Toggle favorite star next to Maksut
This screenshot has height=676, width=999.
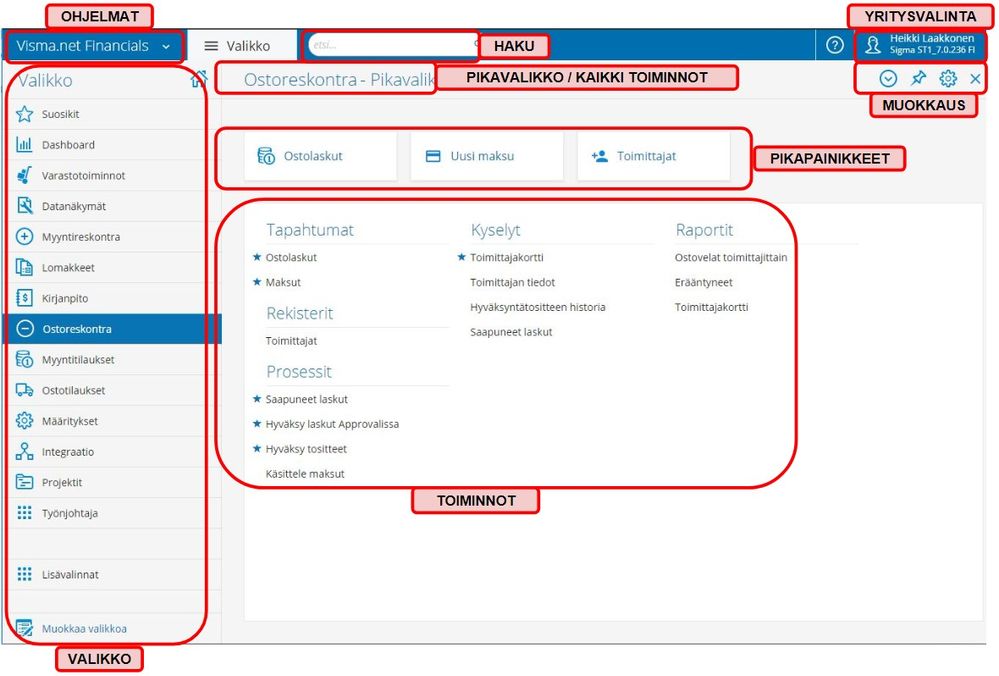coord(257,282)
